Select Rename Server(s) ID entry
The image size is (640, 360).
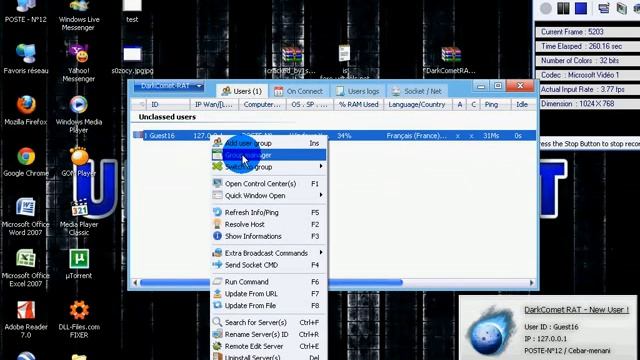coord(269,334)
